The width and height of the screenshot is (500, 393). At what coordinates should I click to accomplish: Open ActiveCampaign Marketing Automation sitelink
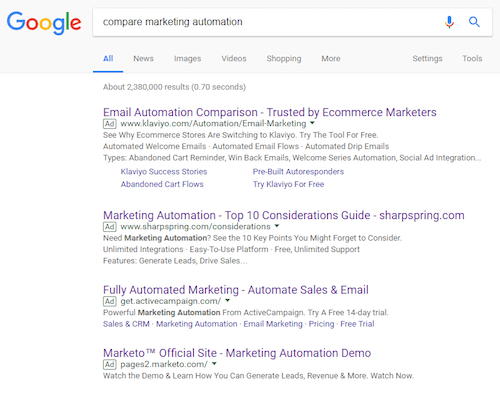click(197, 324)
